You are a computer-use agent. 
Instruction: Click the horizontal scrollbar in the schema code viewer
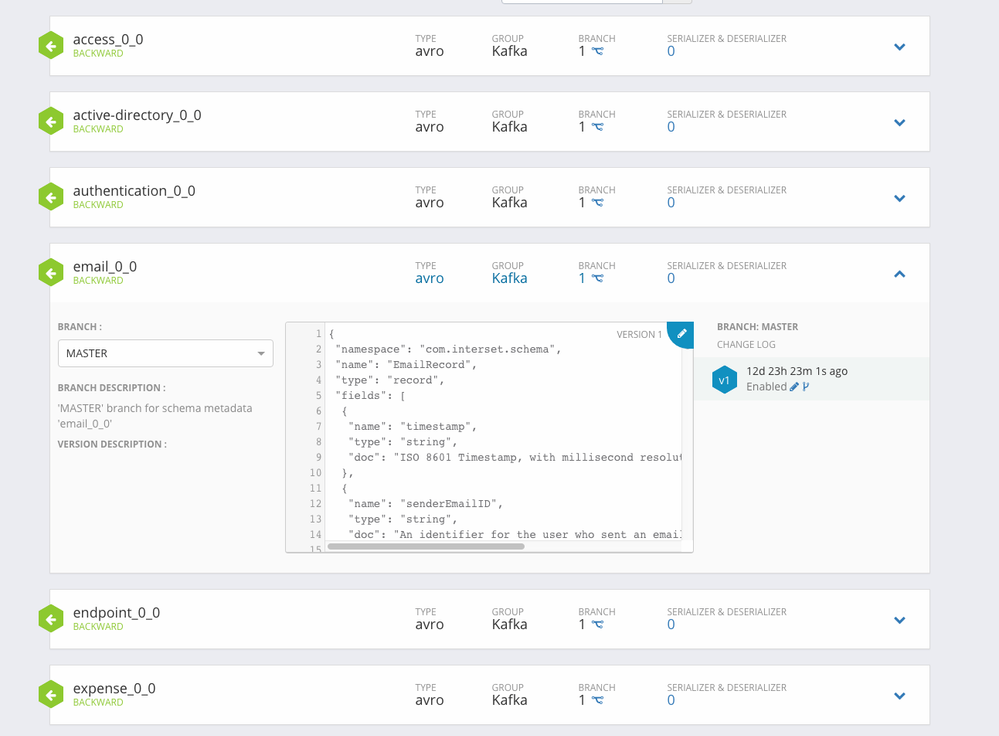426,546
